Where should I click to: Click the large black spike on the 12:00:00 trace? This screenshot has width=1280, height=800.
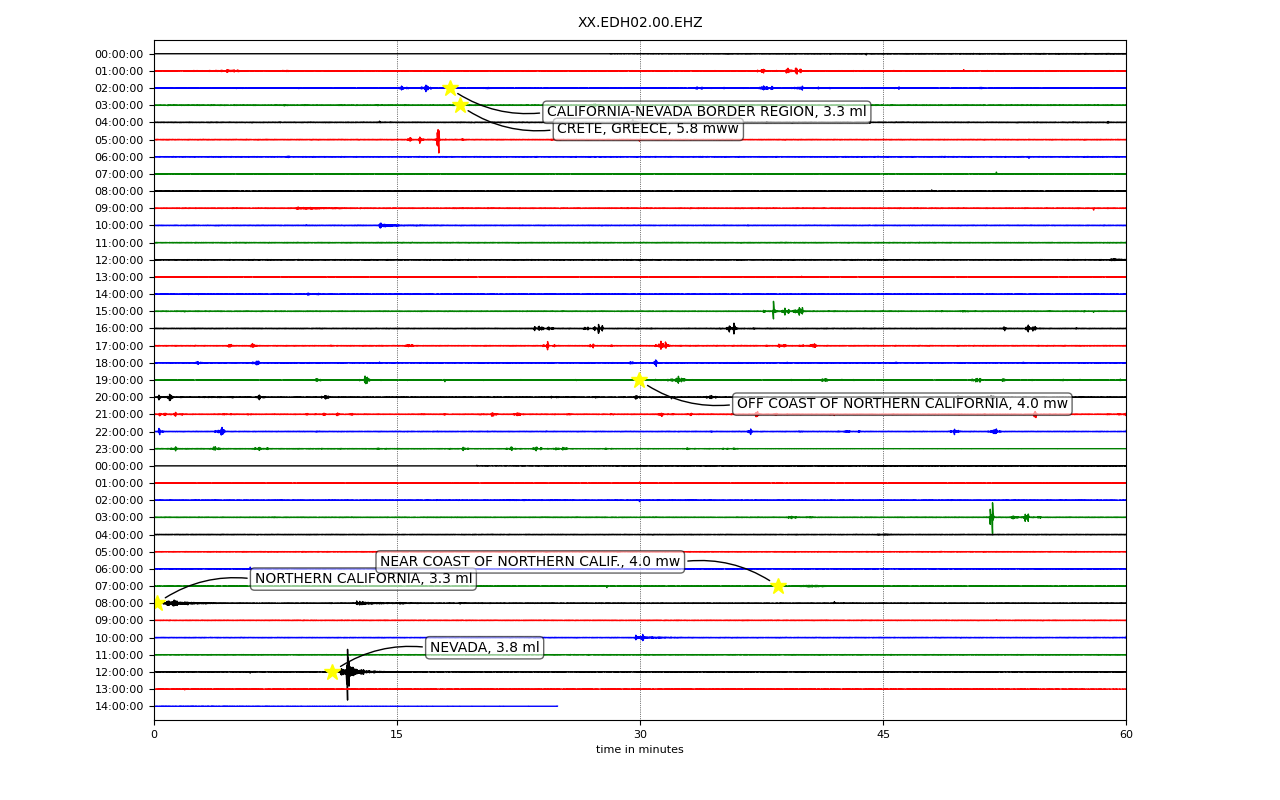coord(347,672)
